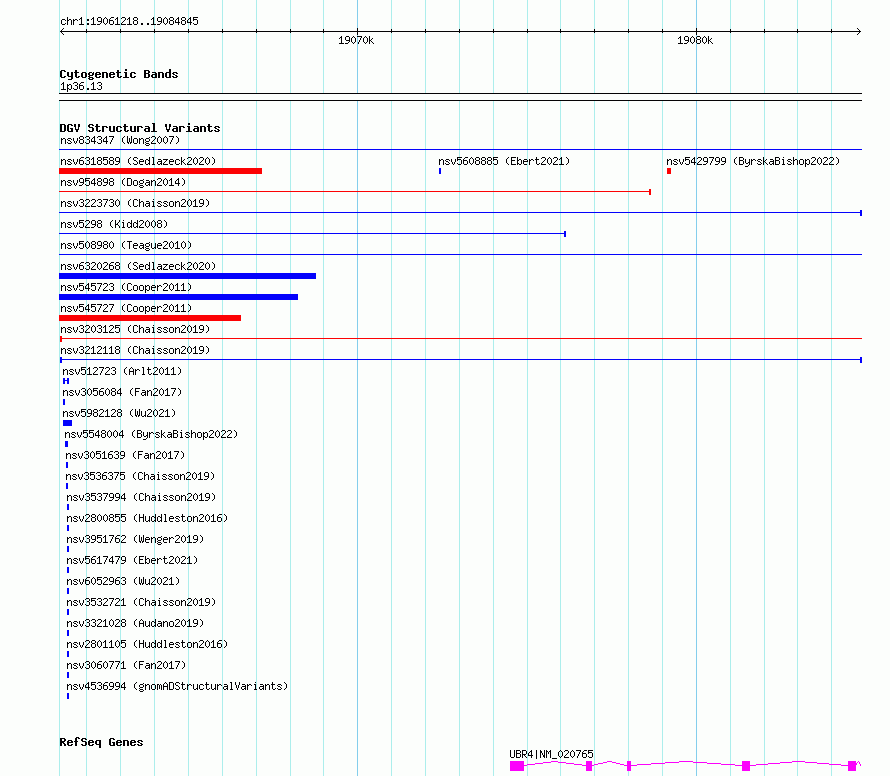
Task: Open variant nsv3203125 (Chaisson2019)
Action: coord(135,329)
